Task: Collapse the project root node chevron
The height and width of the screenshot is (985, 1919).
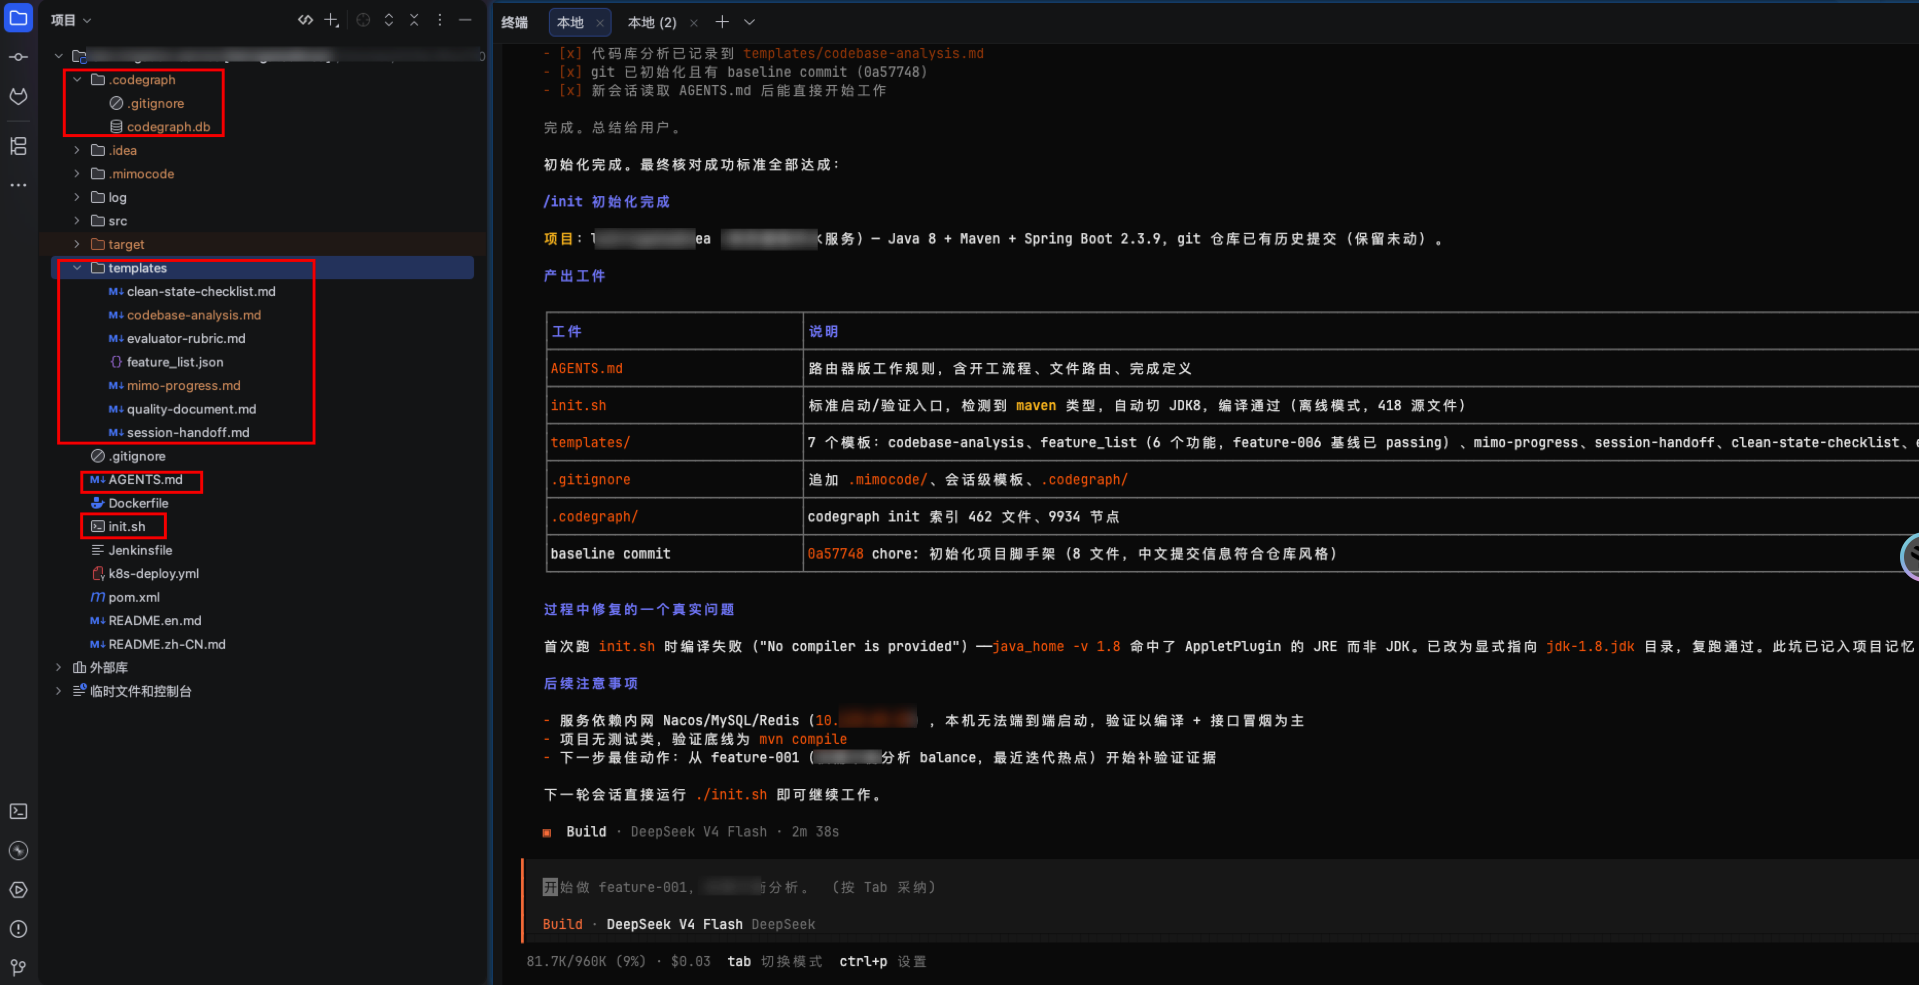Action: coord(58,56)
